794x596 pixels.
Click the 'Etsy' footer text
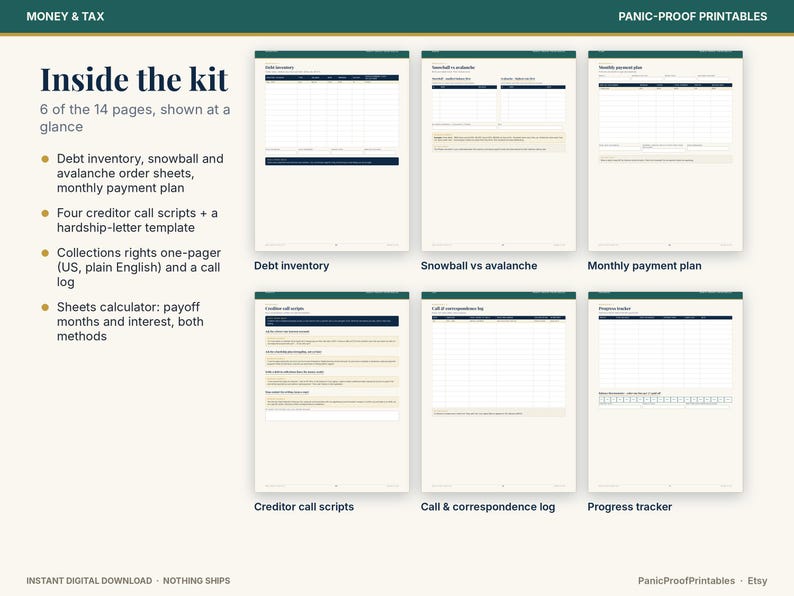click(x=757, y=581)
